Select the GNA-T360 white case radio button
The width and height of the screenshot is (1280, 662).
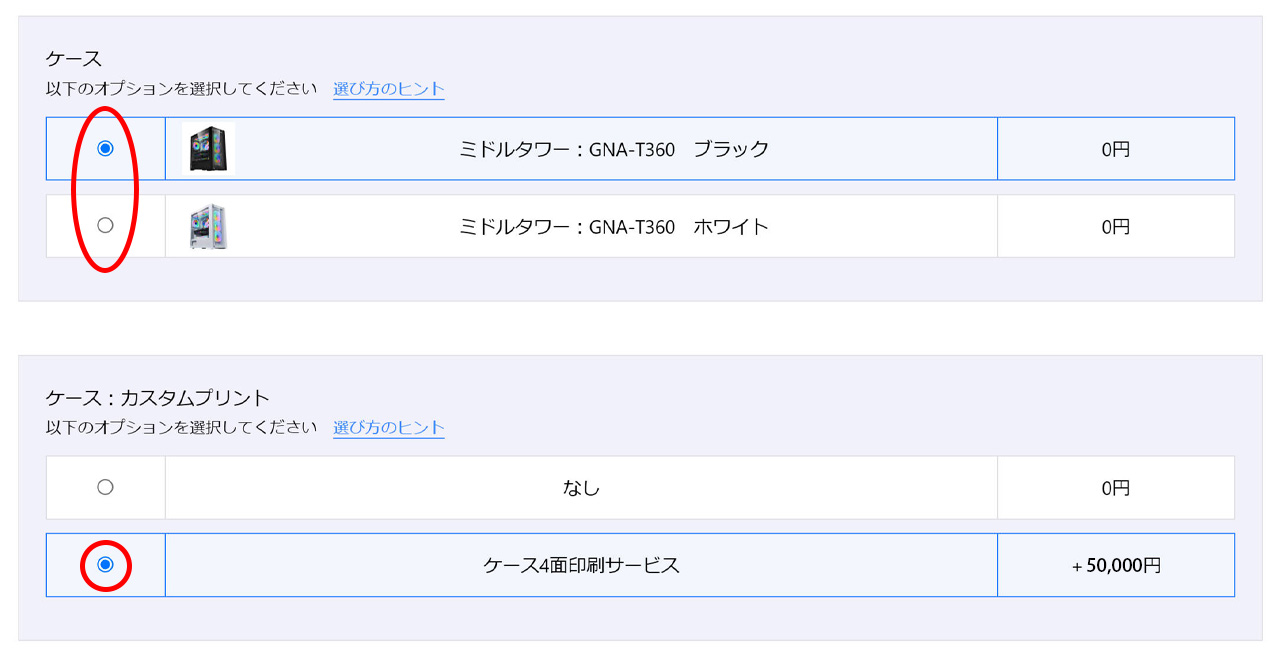(x=105, y=225)
